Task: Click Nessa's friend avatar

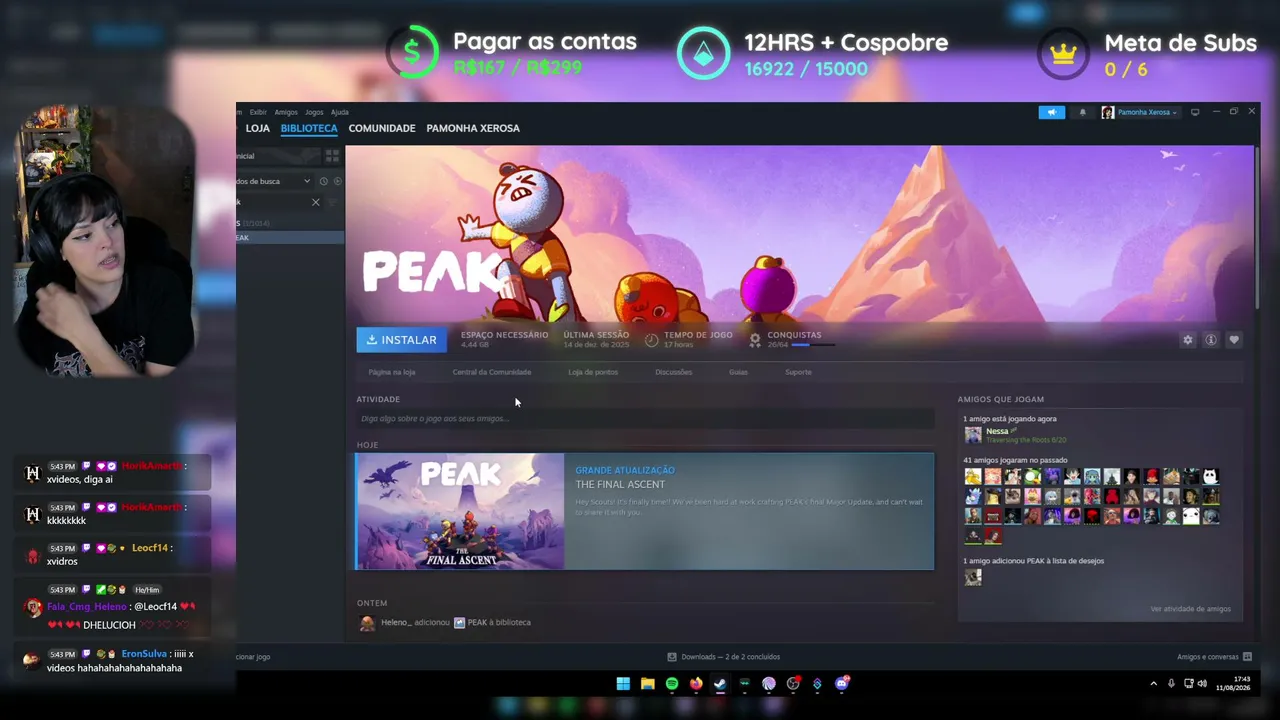Action: (x=973, y=435)
